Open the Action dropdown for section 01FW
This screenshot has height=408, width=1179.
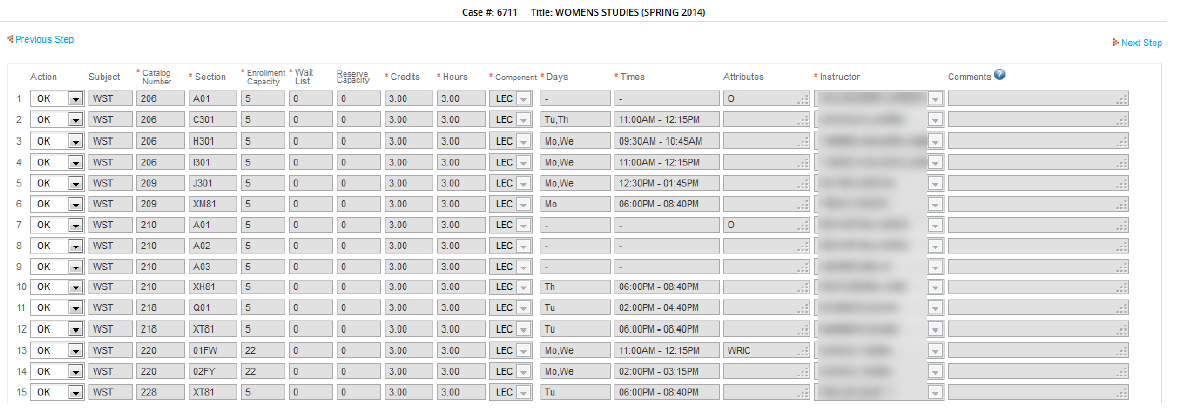[75, 351]
